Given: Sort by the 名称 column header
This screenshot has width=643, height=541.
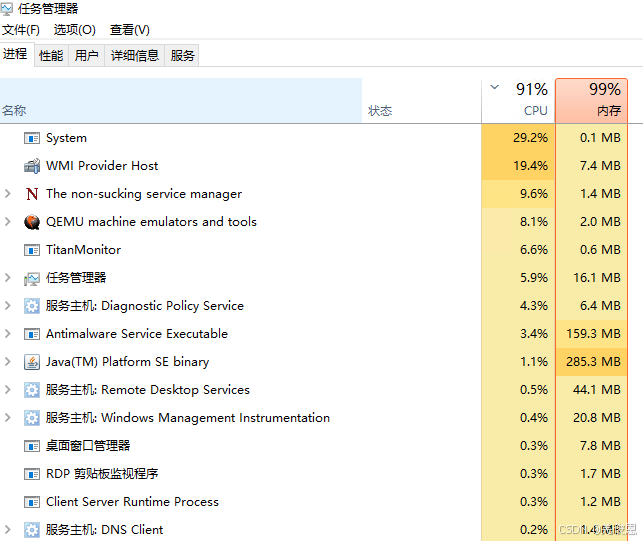Looking at the screenshot, I should [x=181, y=100].
